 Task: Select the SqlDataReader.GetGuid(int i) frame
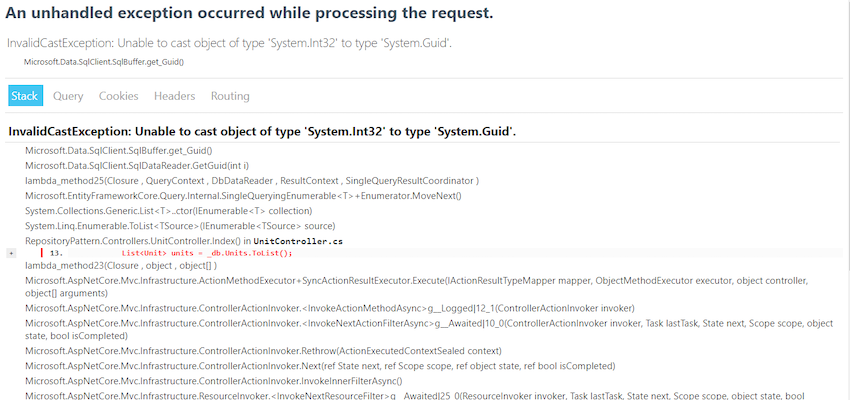pyautogui.click(x=137, y=165)
